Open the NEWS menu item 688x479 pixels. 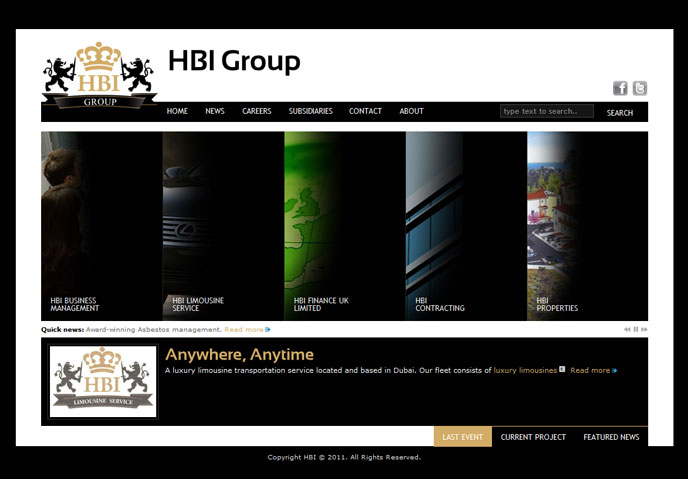(215, 111)
